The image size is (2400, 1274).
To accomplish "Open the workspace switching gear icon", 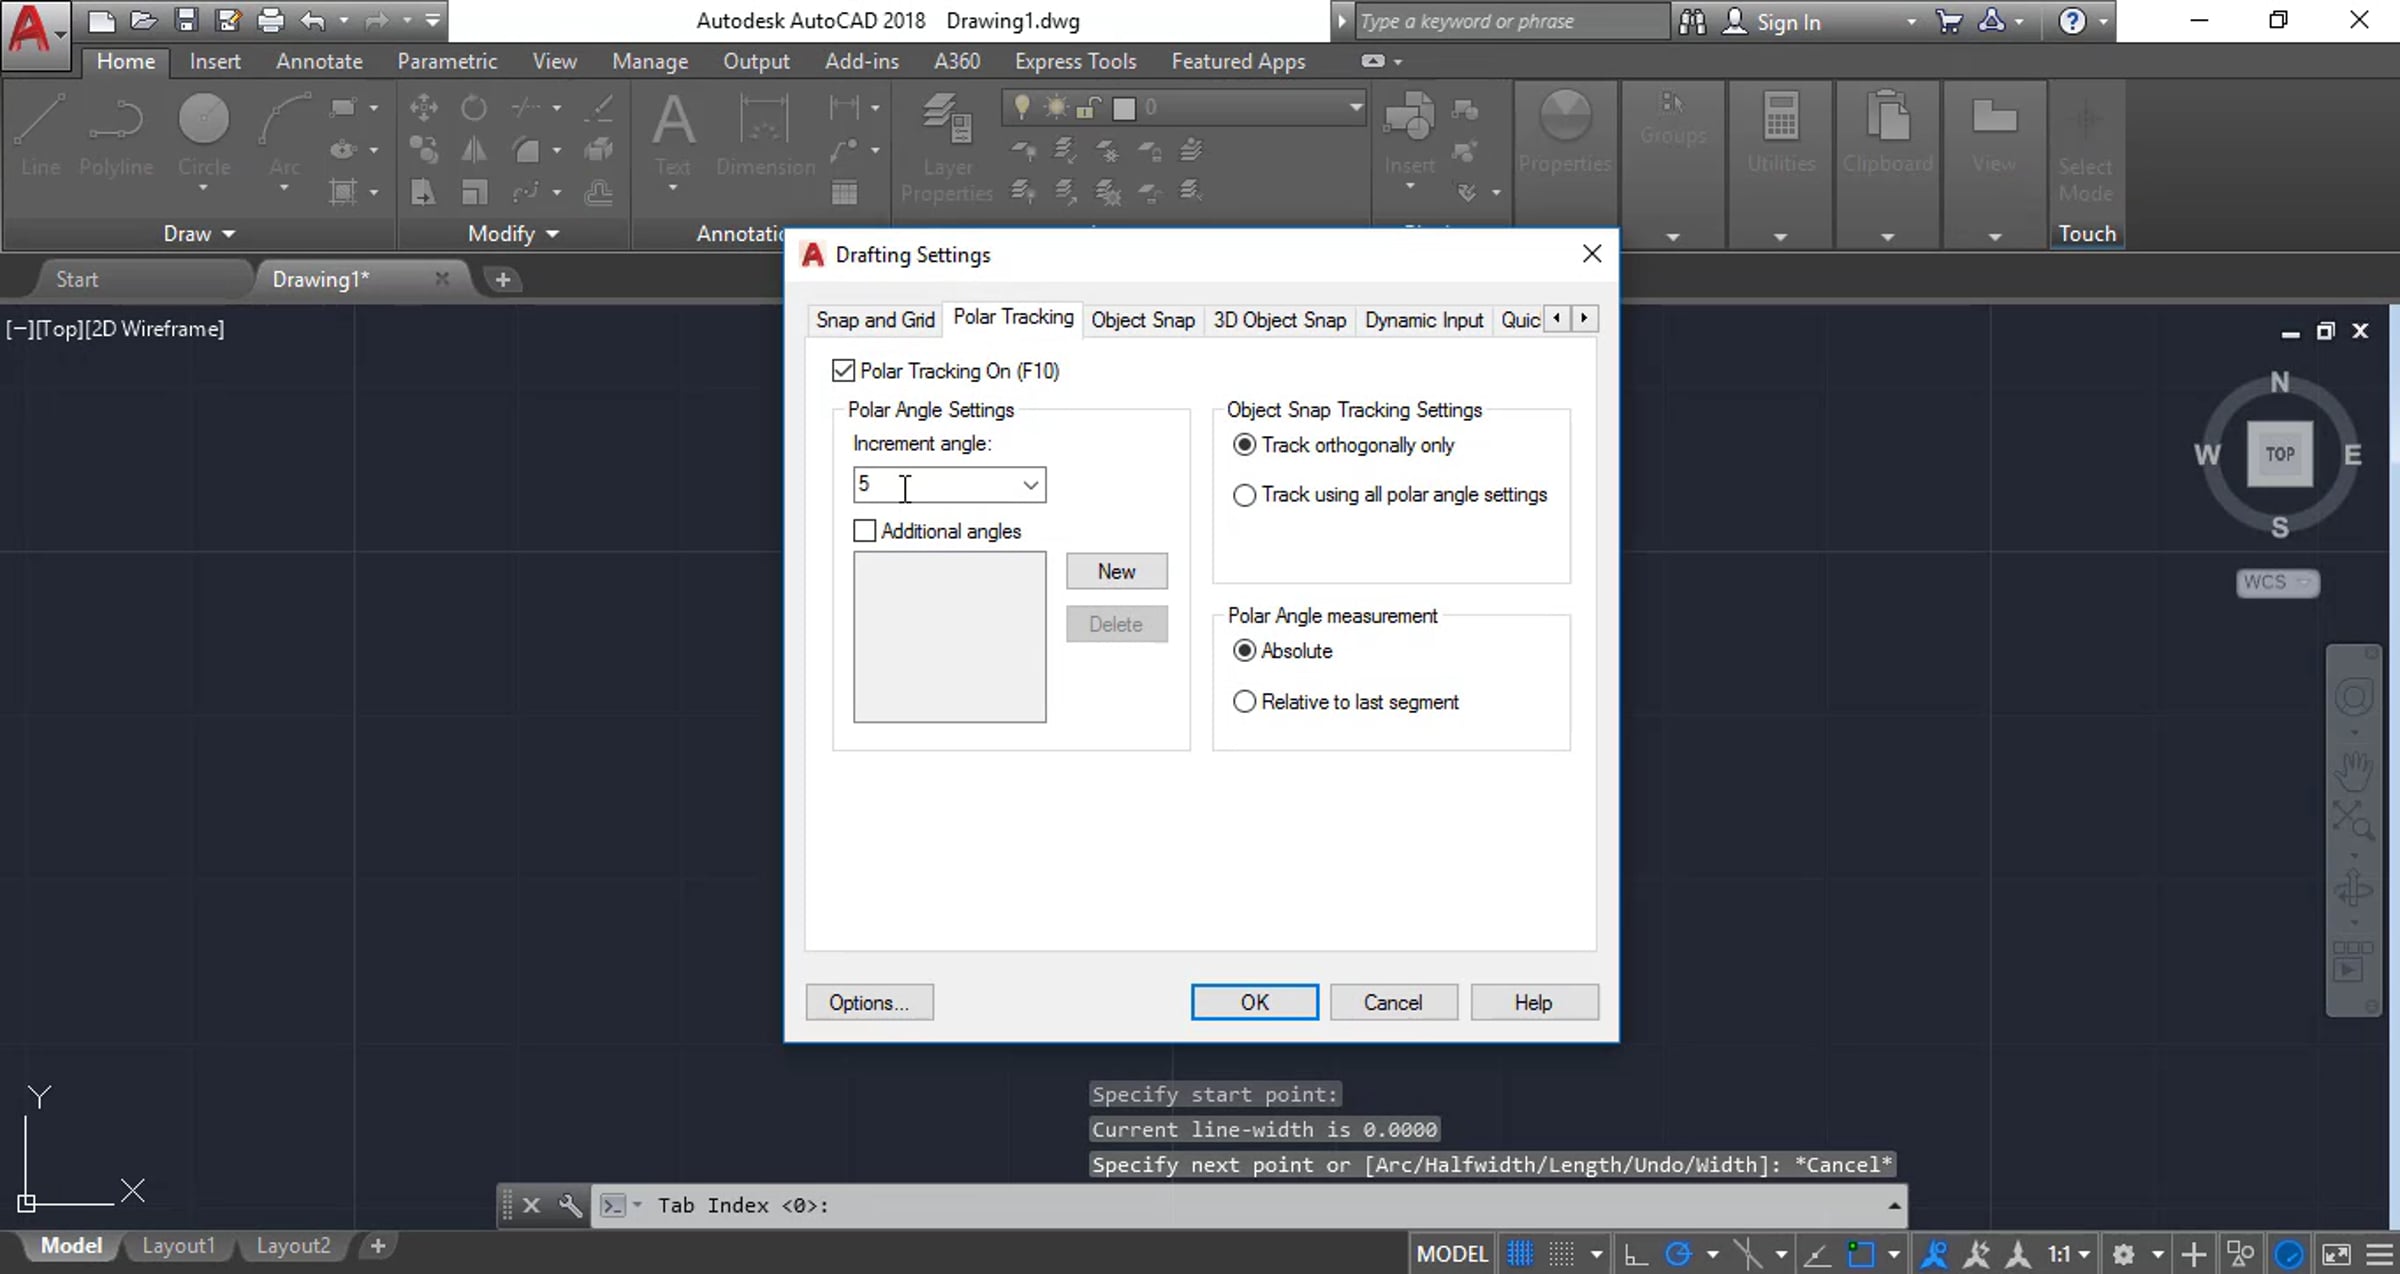I will point(2123,1253).
